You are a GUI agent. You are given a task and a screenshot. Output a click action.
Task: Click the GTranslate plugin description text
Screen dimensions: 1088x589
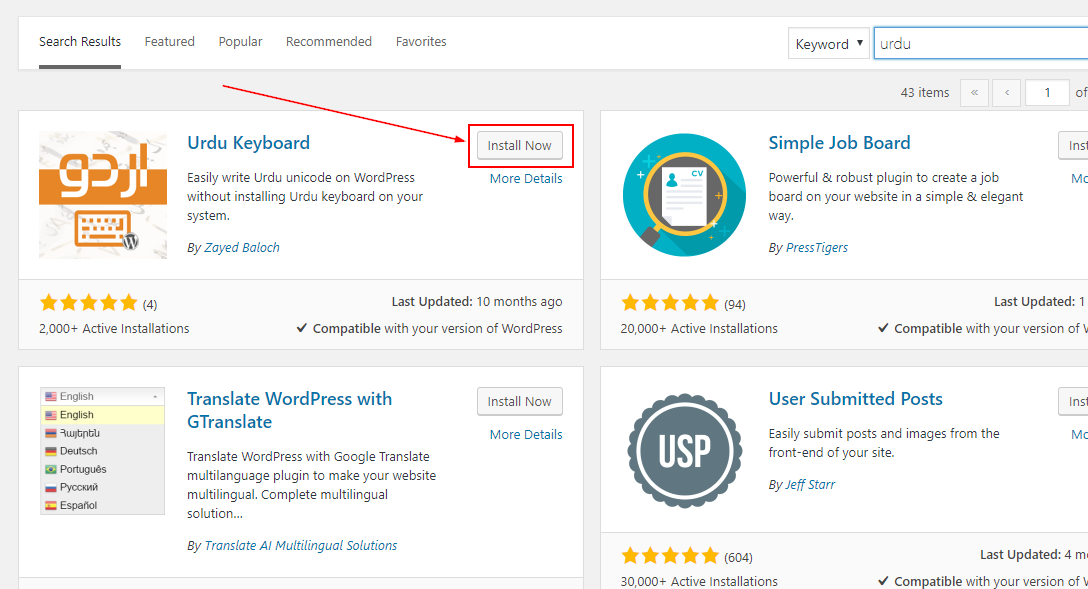click(x=312, y=485)
